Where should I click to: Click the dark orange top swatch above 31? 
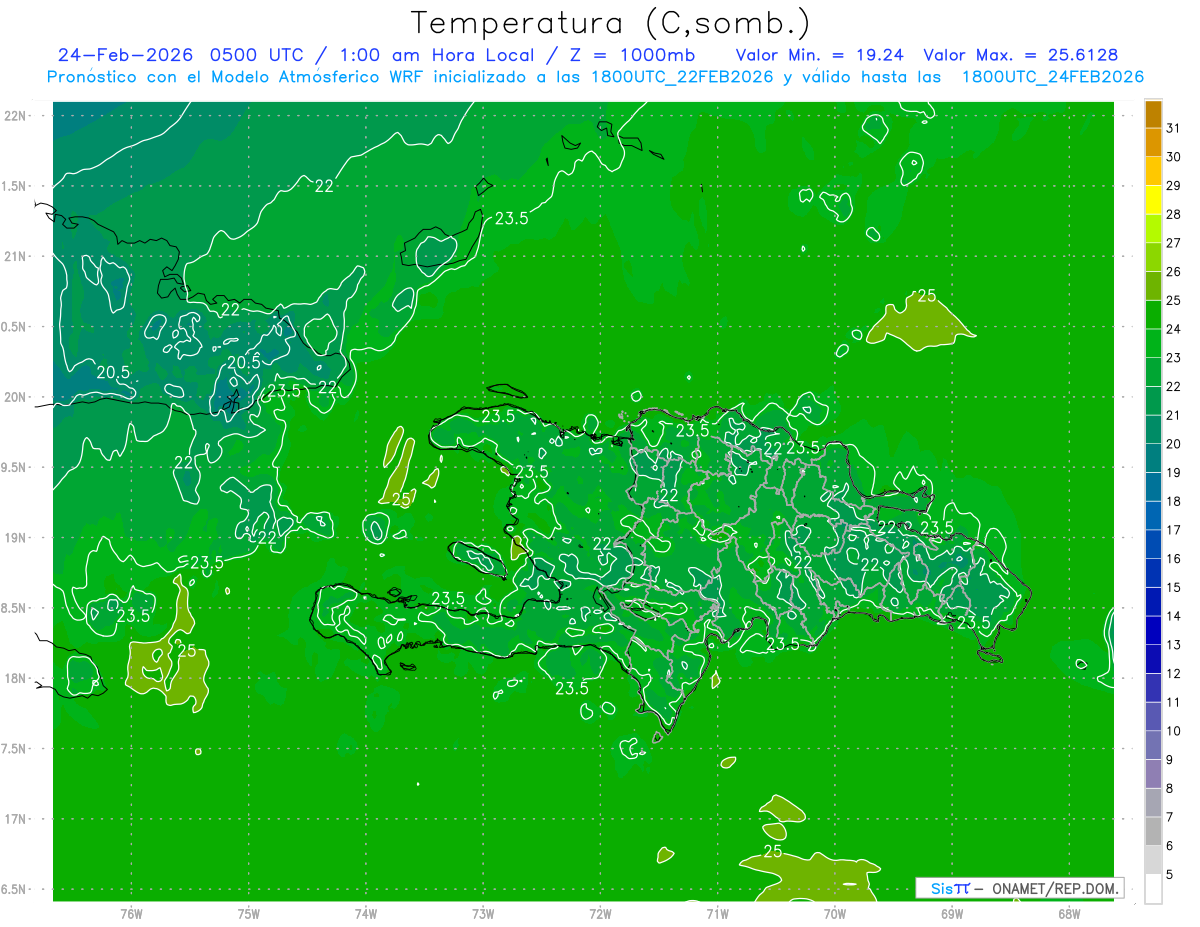(x=1153, y=114)
